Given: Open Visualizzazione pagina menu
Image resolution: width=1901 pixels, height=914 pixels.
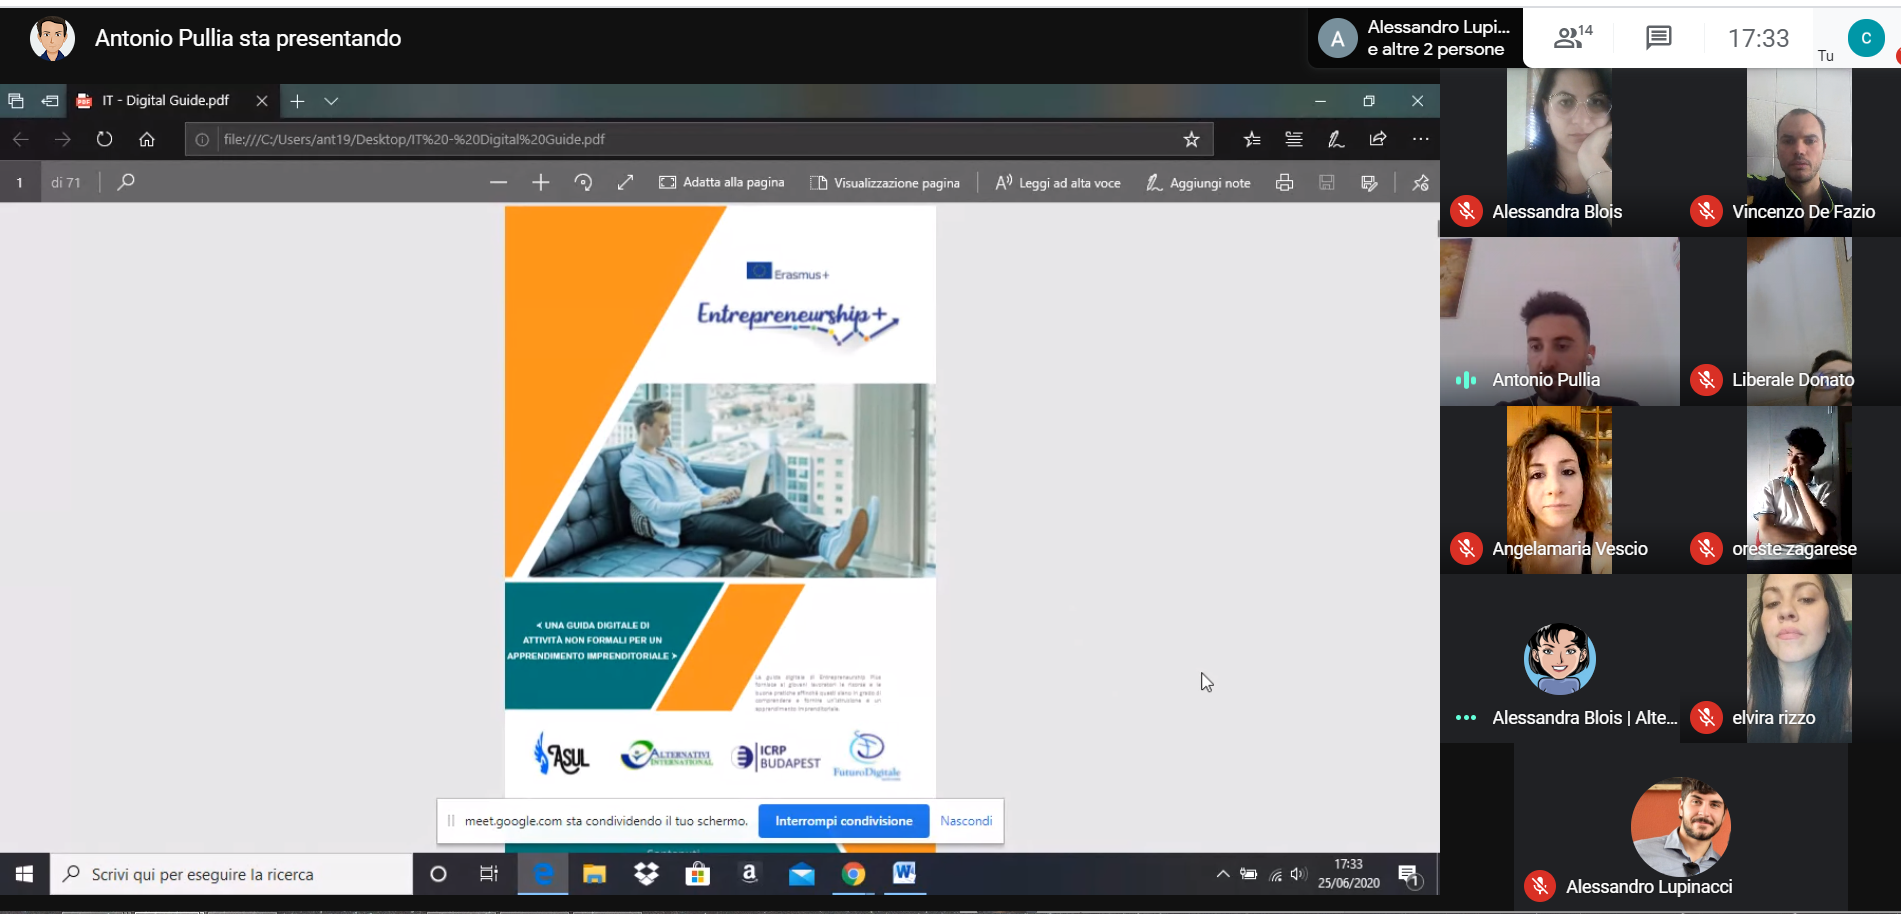Looking at the screenshot, I should (885, 182).
